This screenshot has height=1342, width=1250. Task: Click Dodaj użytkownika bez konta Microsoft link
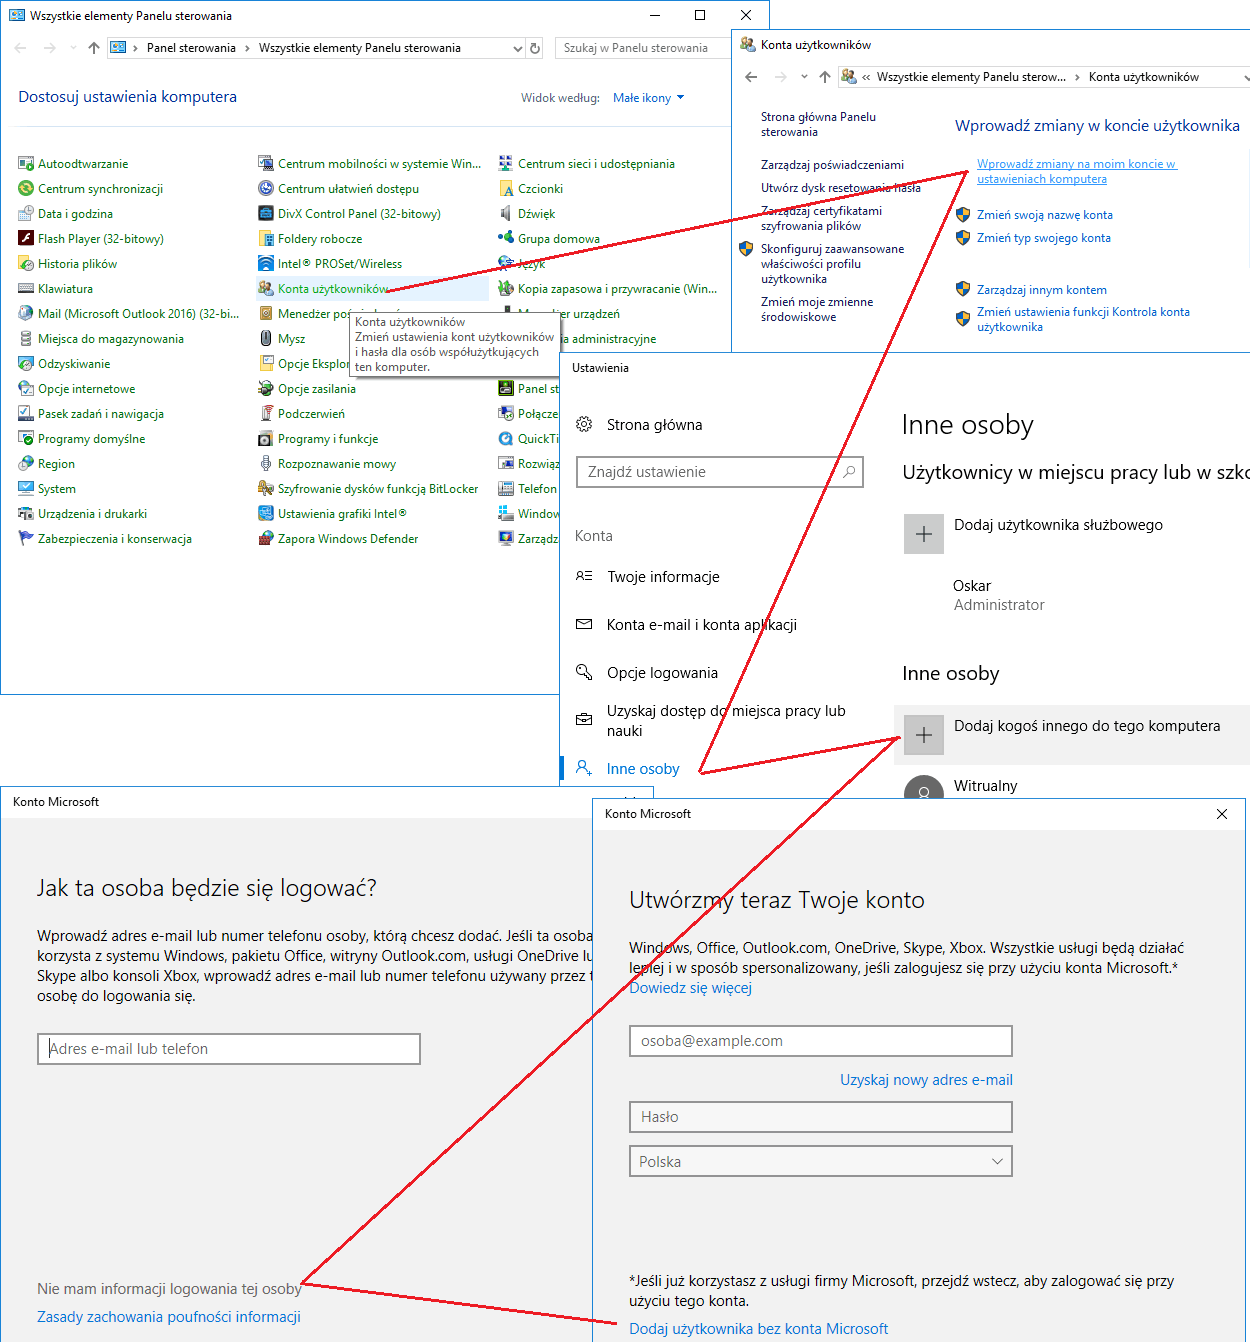758,1329
